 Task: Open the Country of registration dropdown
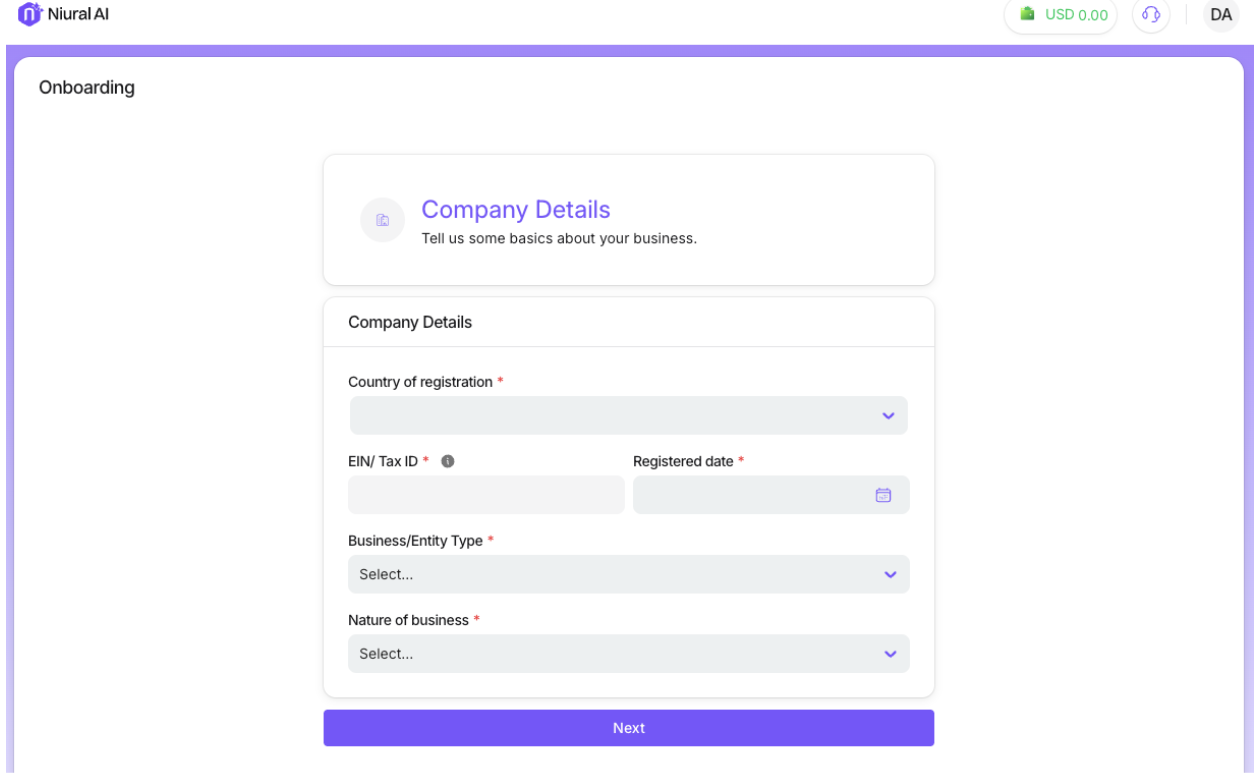(x=615, y=416)
